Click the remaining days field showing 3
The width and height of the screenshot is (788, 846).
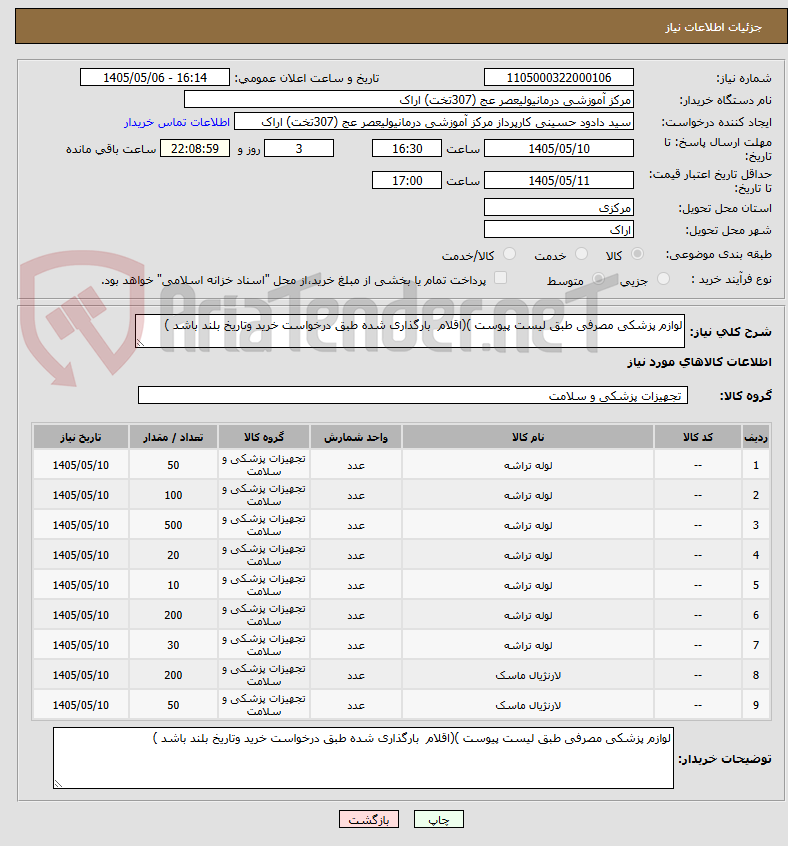pyautogui.click(x=299, y=148)
